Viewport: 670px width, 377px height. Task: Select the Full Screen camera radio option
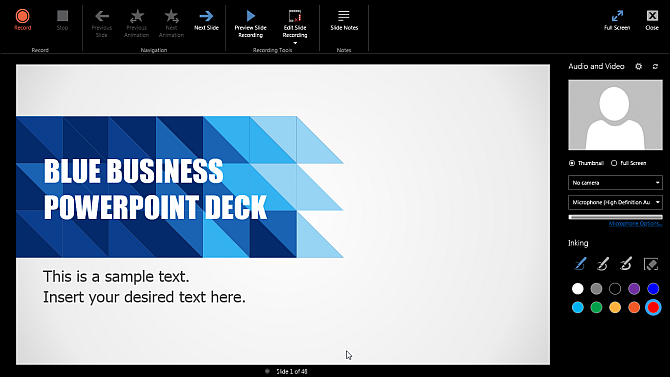click(x=614, y=163)
